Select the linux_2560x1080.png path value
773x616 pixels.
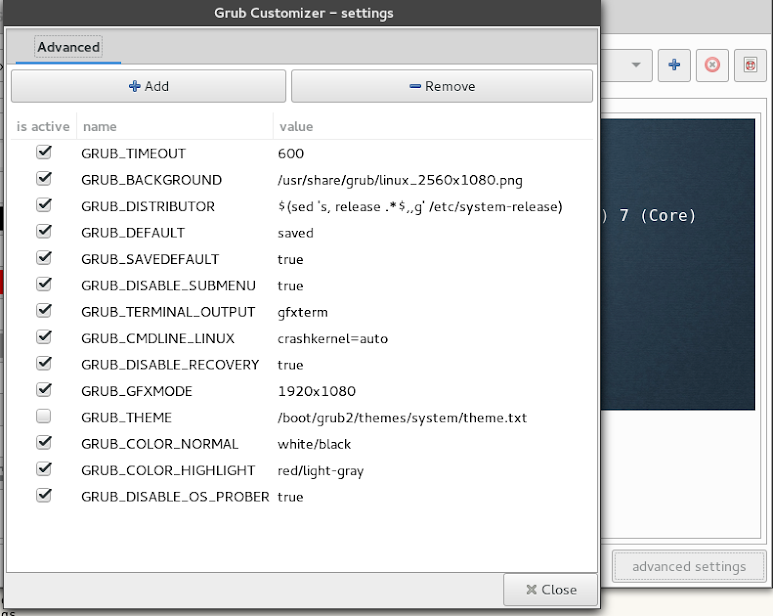[400, 180]
